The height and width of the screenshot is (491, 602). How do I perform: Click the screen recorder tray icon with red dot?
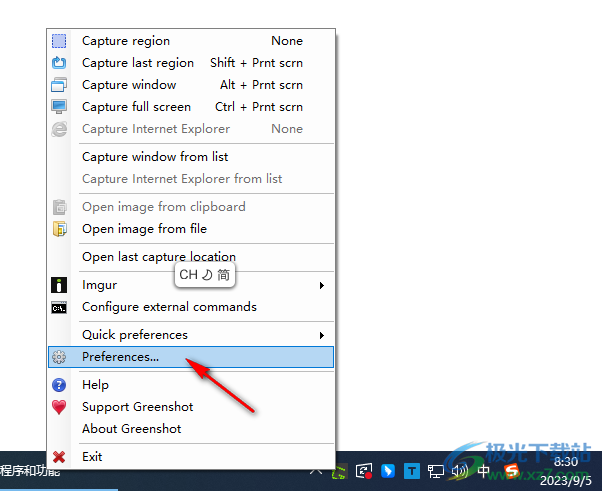(364, 471)
